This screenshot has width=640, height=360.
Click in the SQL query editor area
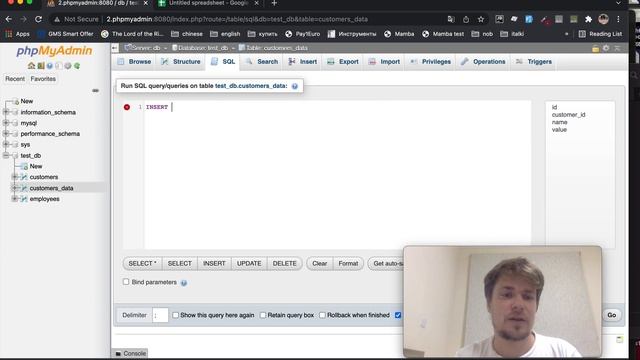point(337,175)
